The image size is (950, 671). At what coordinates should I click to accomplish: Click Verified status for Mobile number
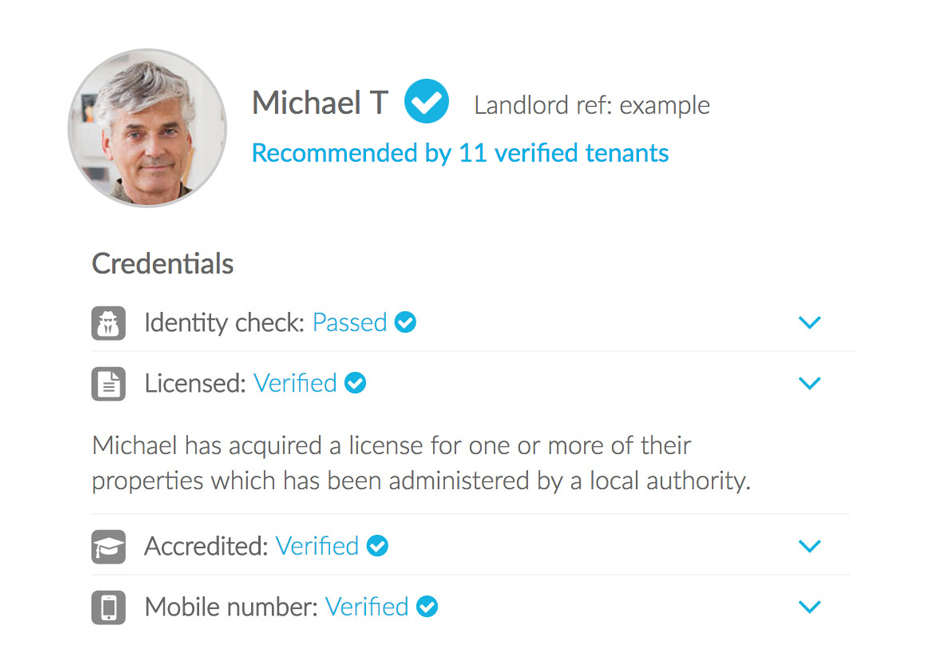(x=367, y=606)
